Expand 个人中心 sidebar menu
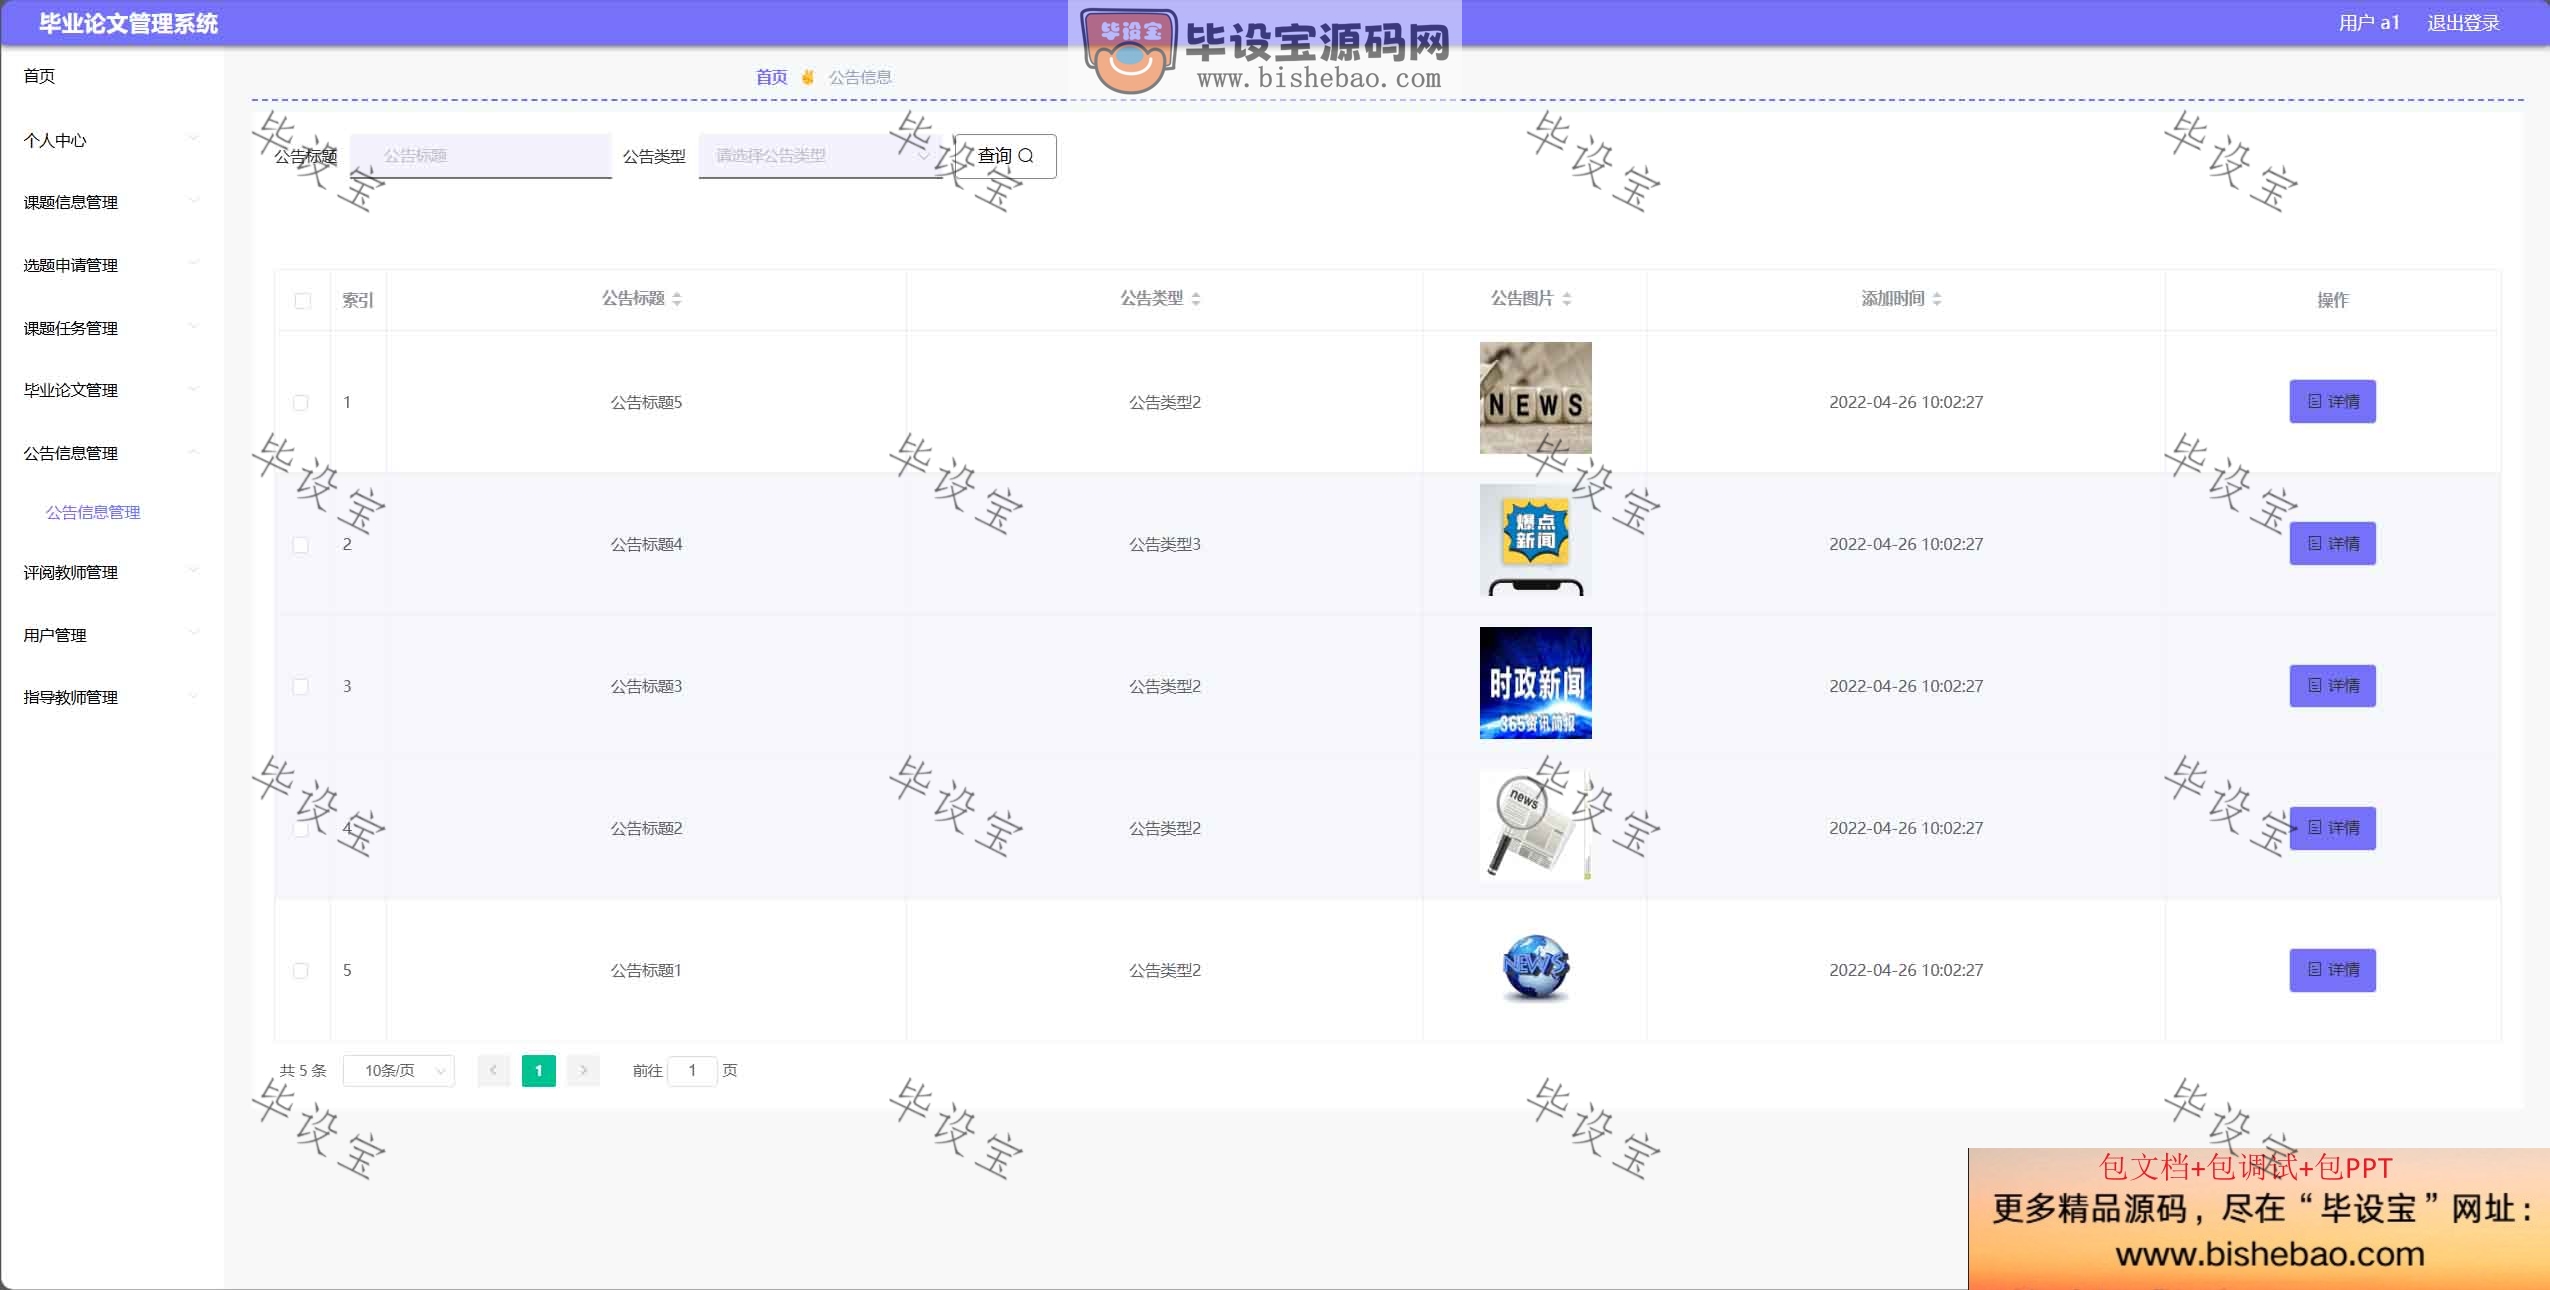2550x1290 pixels. point(111,140)
